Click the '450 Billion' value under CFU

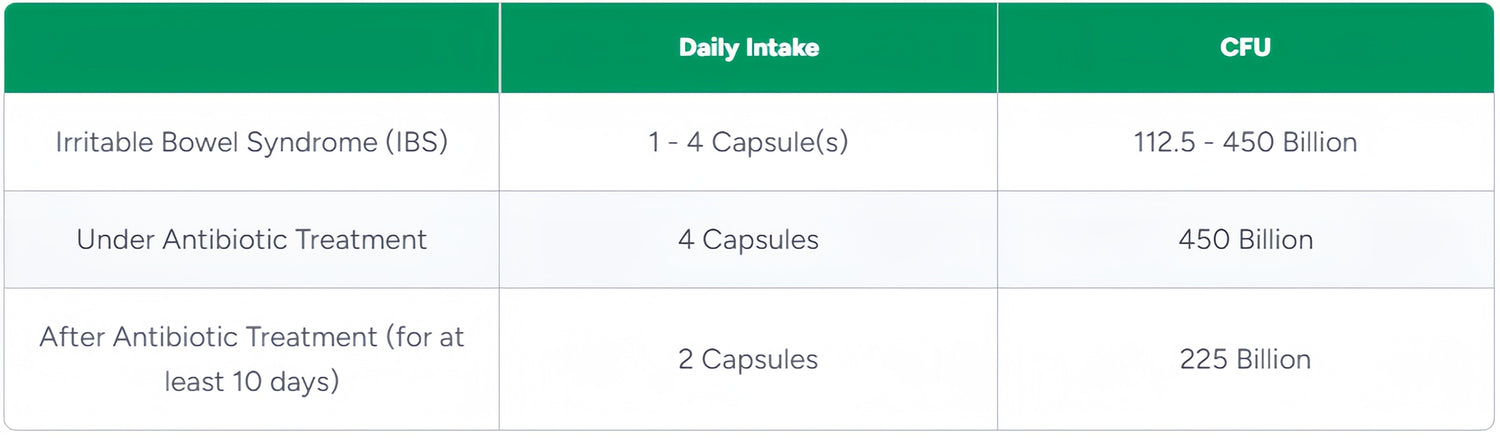pyautogui.click(x=1245, y=240)
